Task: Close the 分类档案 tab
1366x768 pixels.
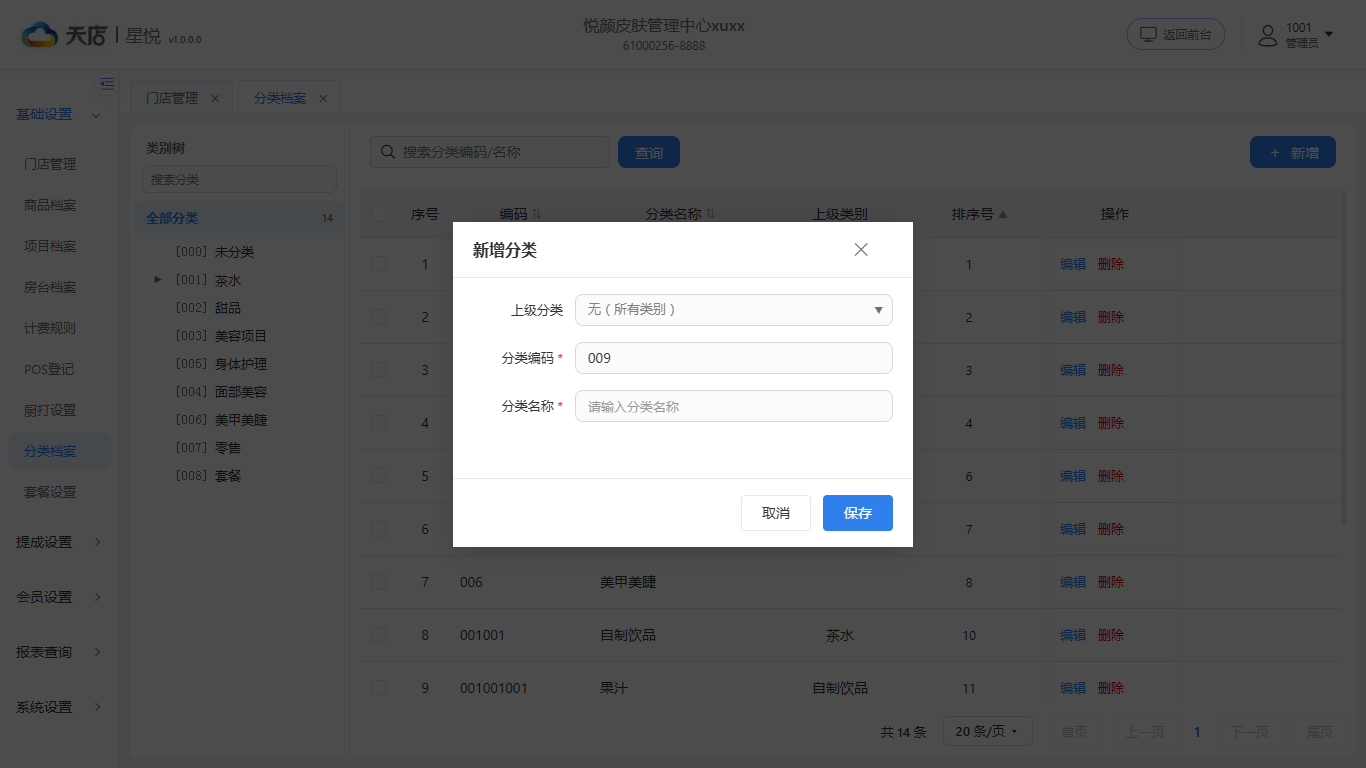Action: (x=323, y=98)
